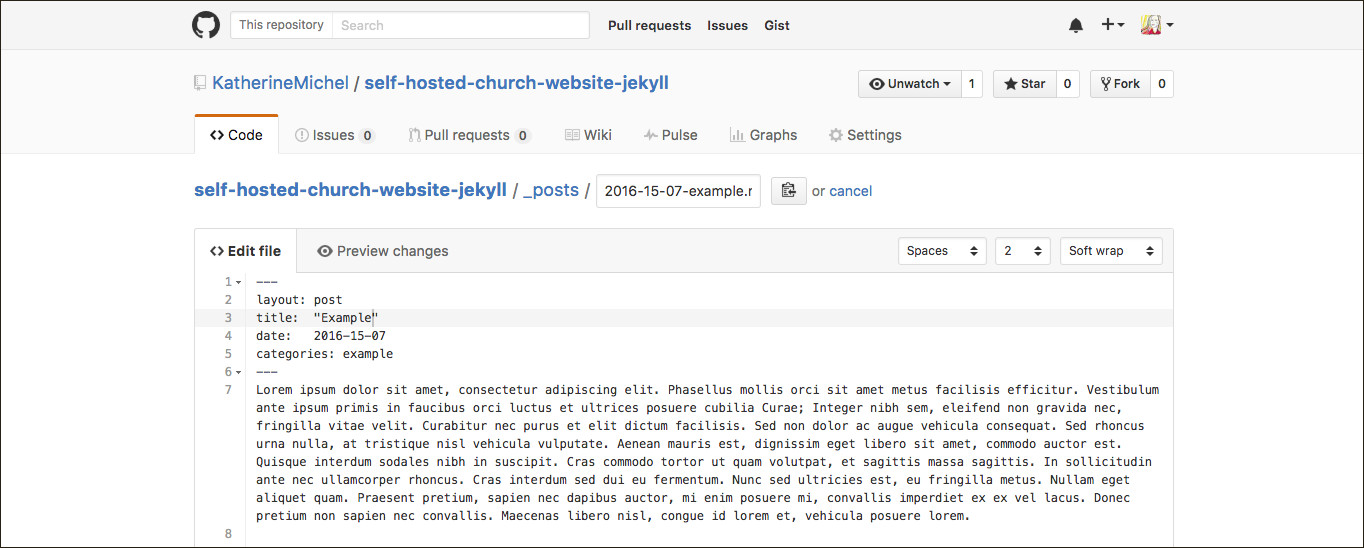
Task: Go to the Wiki tab
Action: click(x=588, y=135)
